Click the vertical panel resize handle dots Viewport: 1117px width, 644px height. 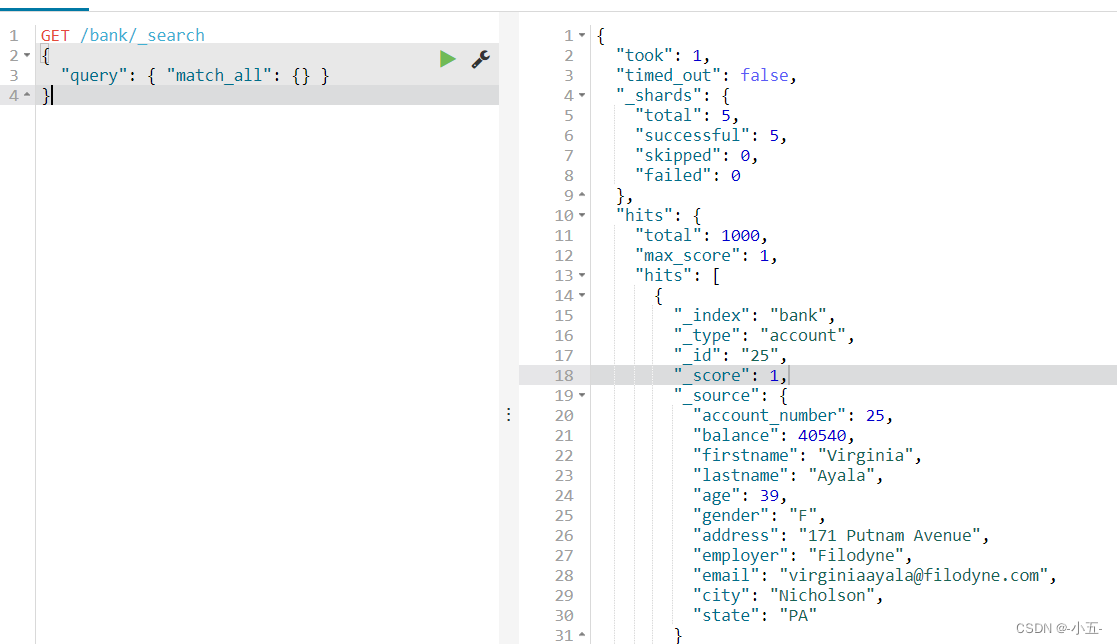(508, 413)
